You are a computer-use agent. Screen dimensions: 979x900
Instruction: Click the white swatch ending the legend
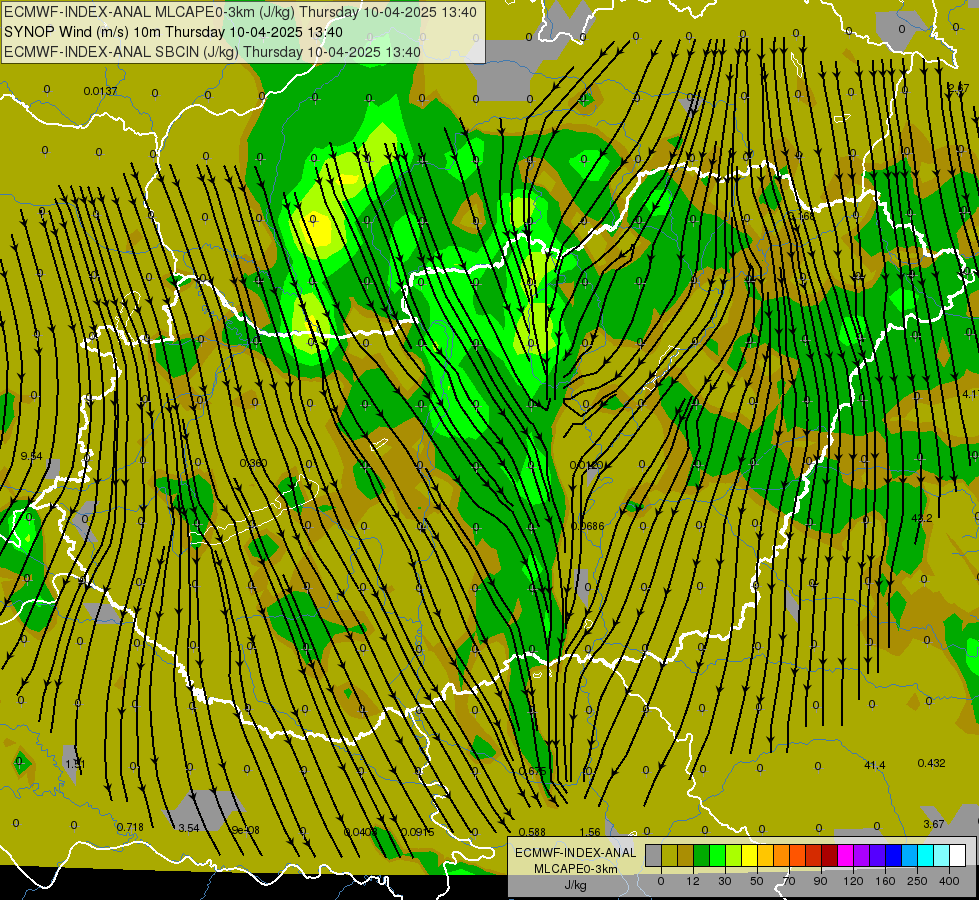click(x=958, y=855)
